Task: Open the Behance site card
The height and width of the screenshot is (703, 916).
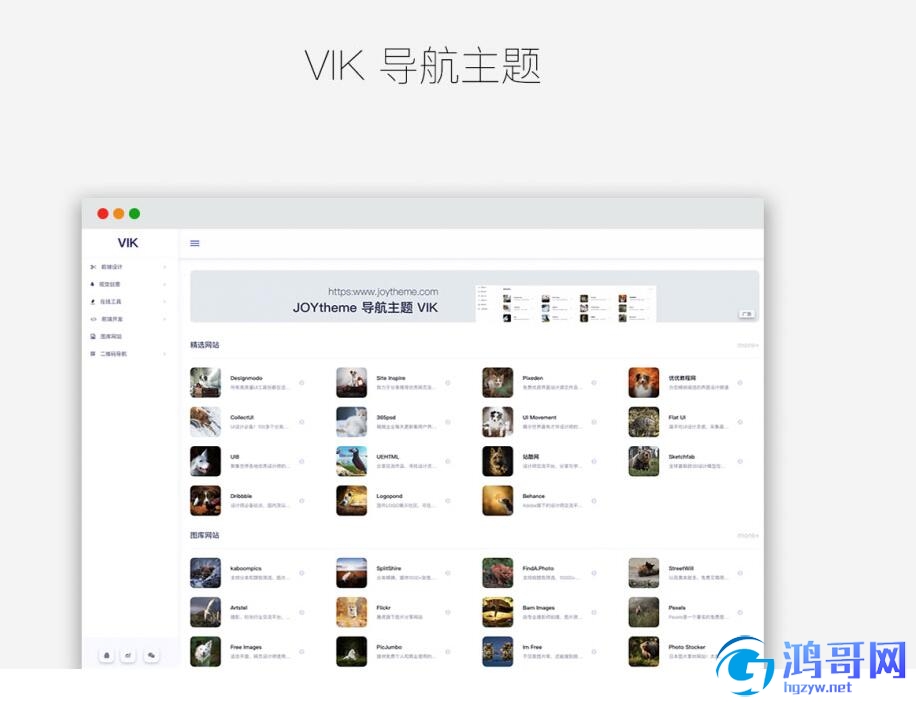Action: click(540, 501)
